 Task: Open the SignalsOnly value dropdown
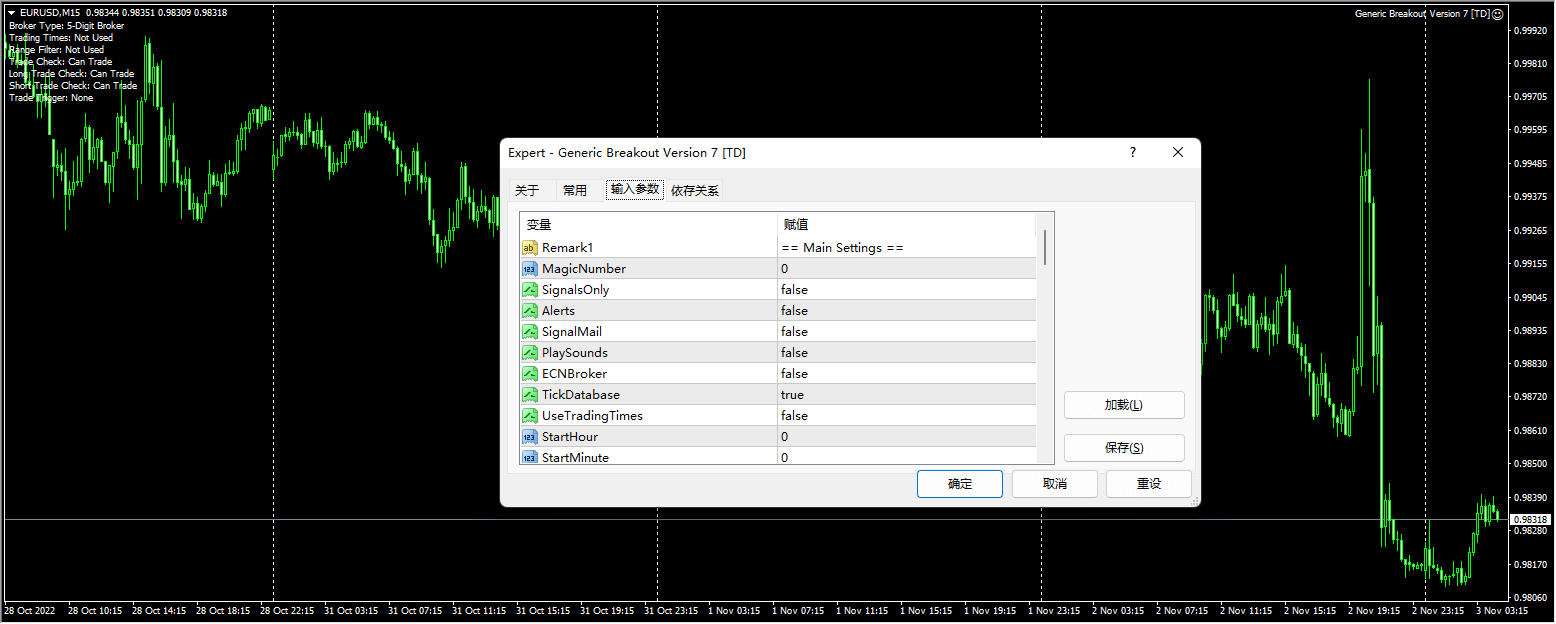pos(905,290)
